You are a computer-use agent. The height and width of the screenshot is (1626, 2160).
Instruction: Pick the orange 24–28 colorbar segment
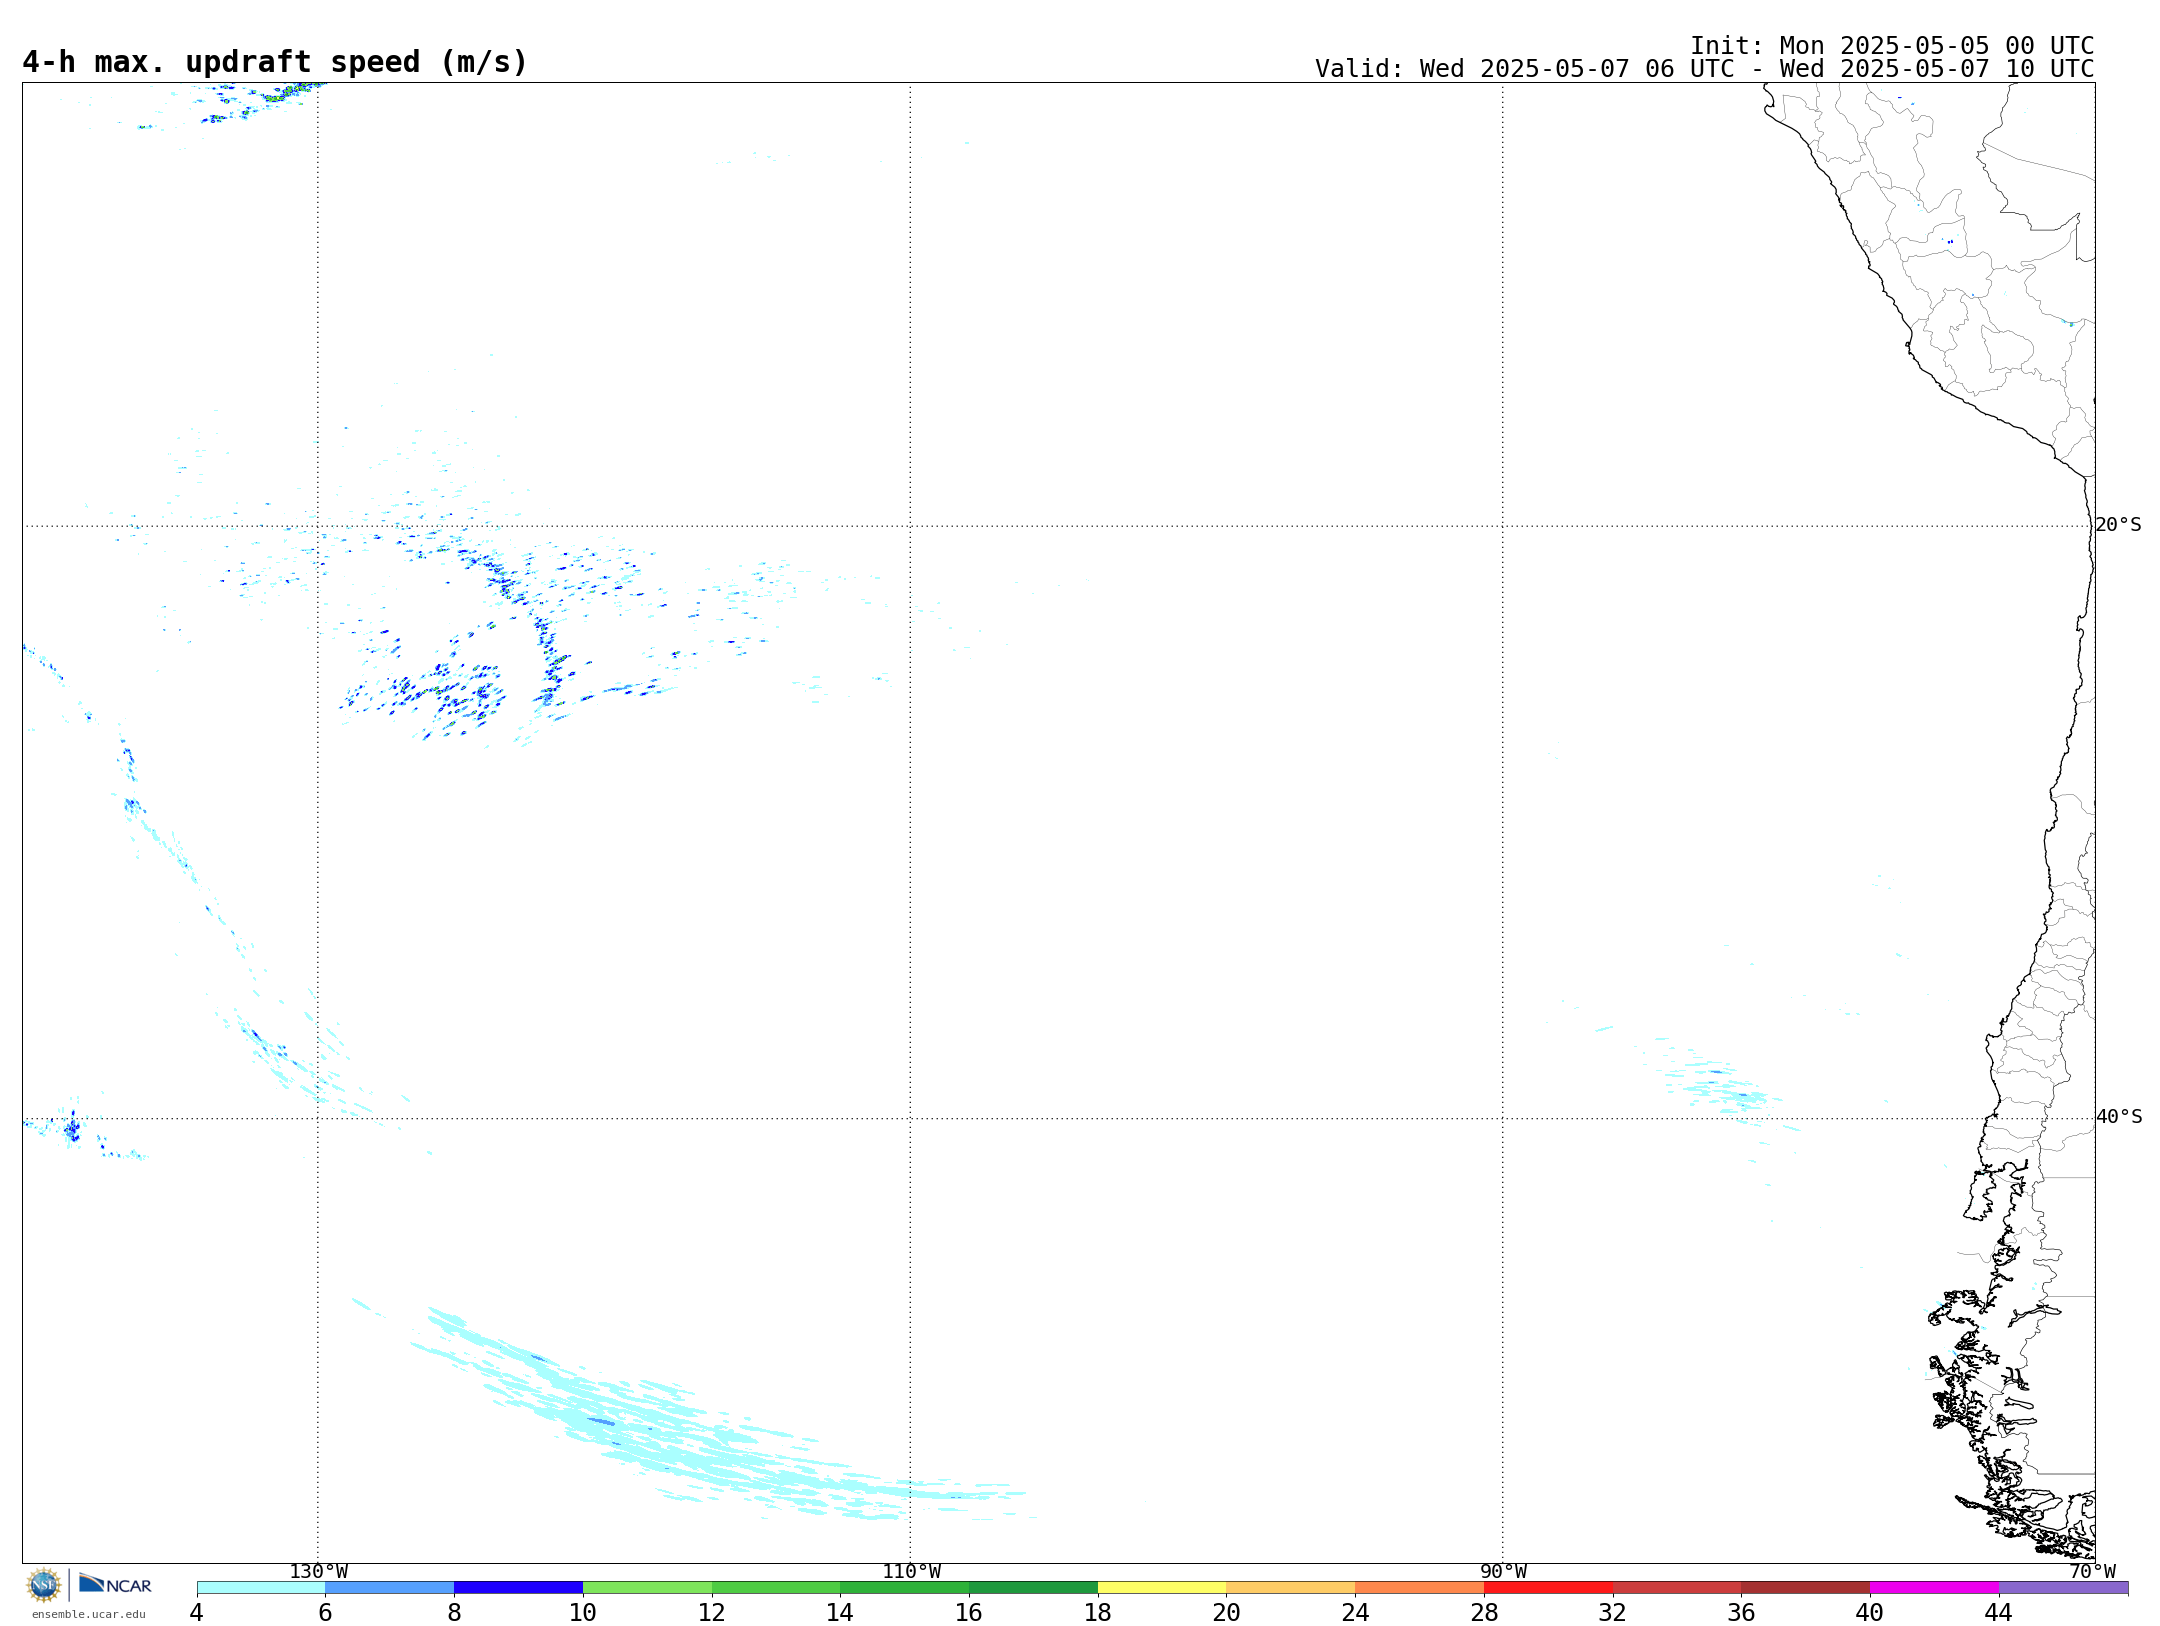[x=1420, y=1588]
